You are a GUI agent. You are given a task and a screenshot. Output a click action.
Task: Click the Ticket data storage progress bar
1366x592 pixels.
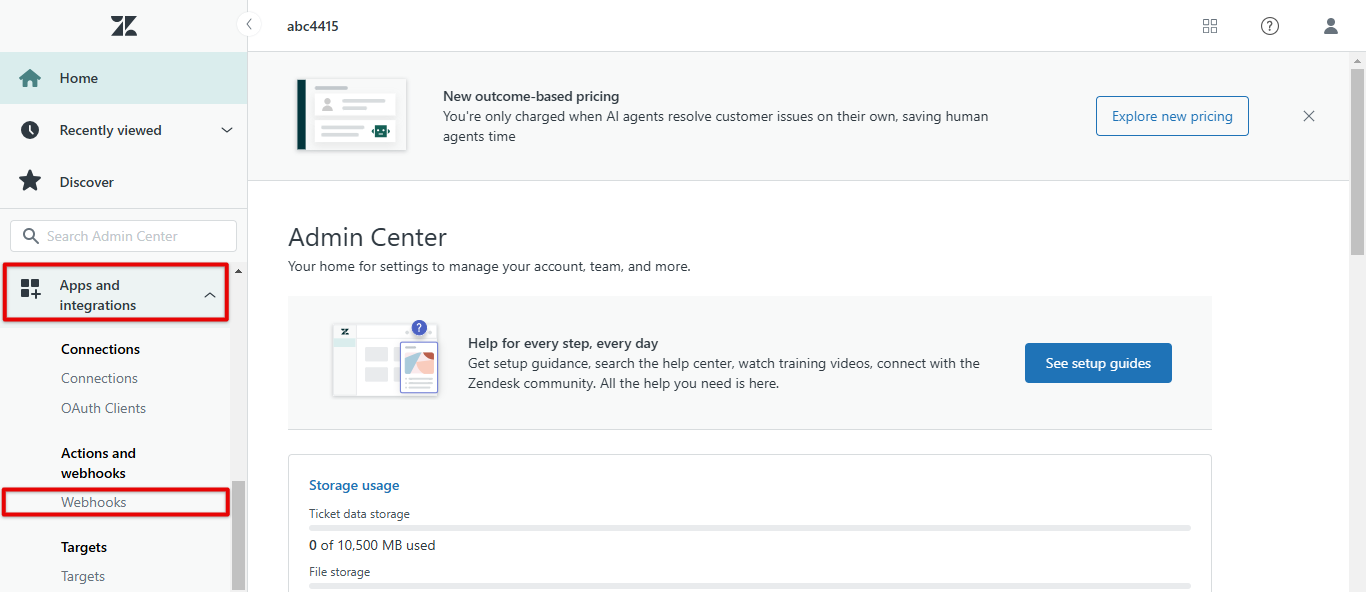[749, 527]
